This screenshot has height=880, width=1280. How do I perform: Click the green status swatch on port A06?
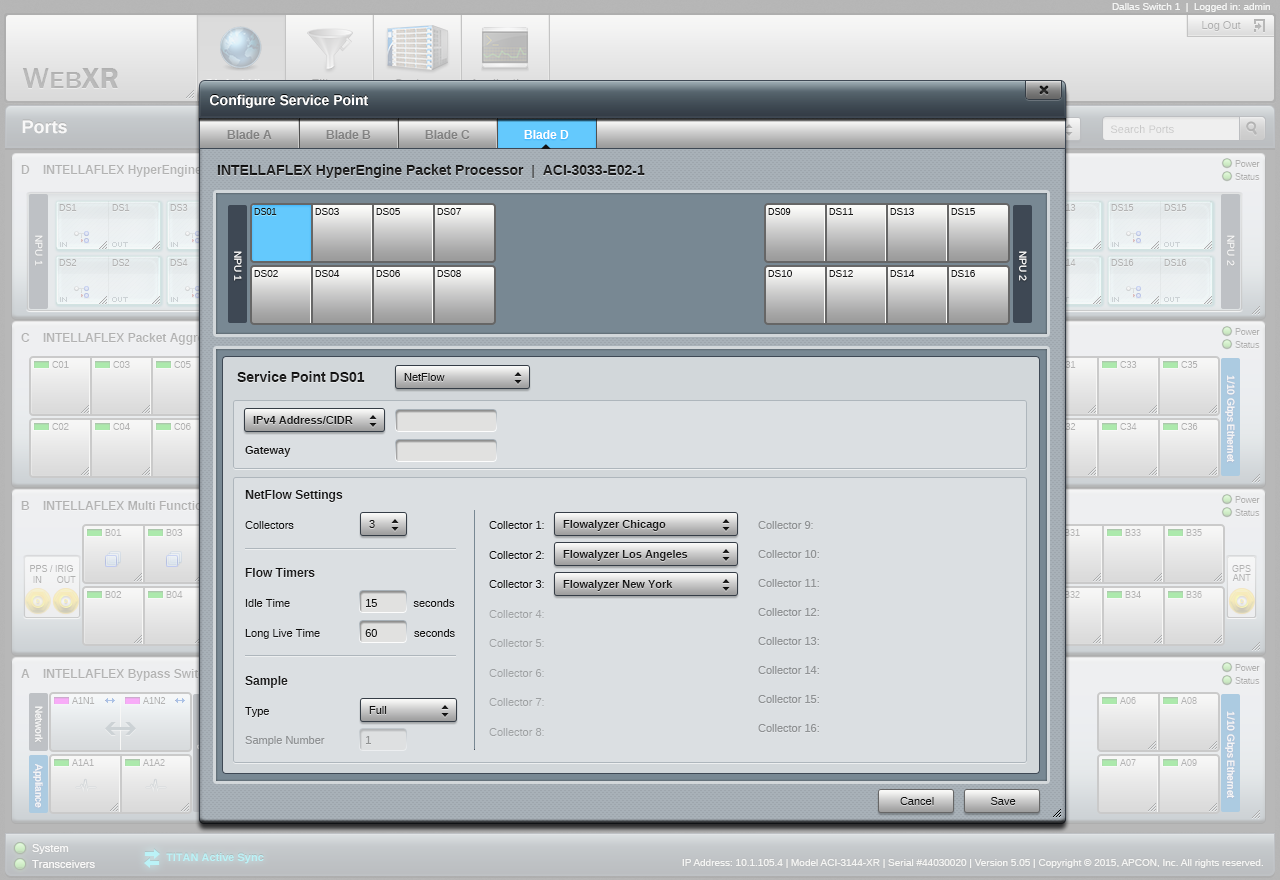[x=1109, y=701]
